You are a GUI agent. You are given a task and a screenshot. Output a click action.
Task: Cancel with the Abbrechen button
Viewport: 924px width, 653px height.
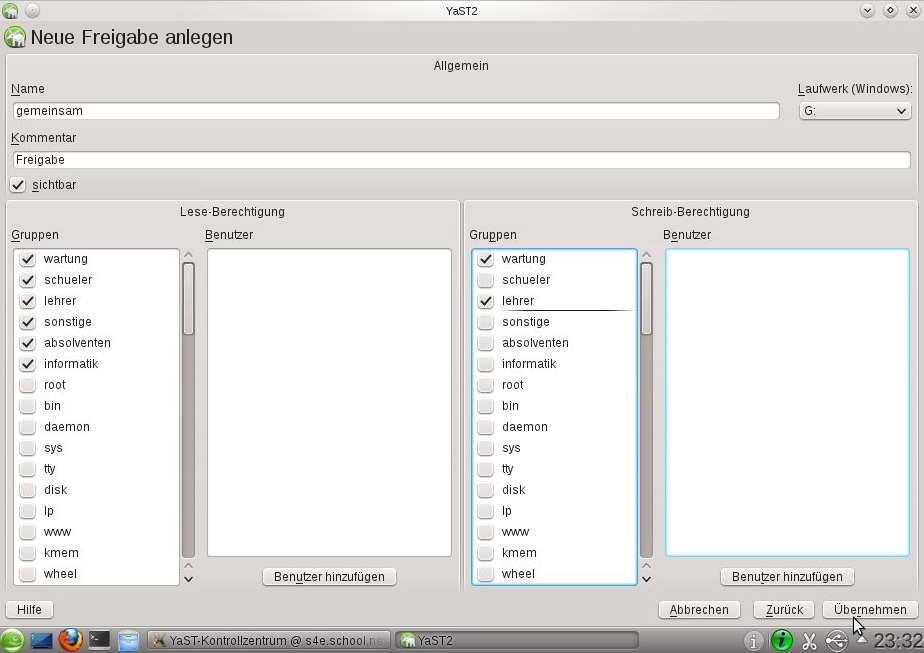coord(699,610)
